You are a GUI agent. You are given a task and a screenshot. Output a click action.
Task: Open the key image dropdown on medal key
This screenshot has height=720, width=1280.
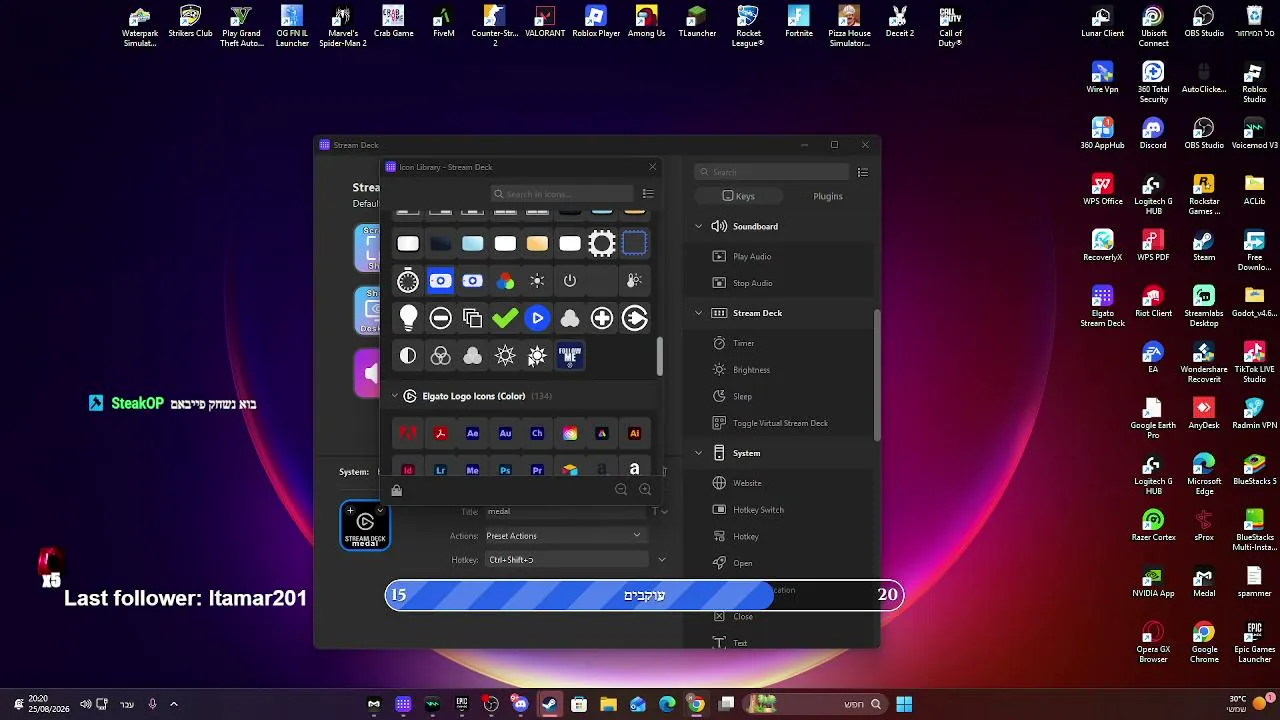point(380,511)
